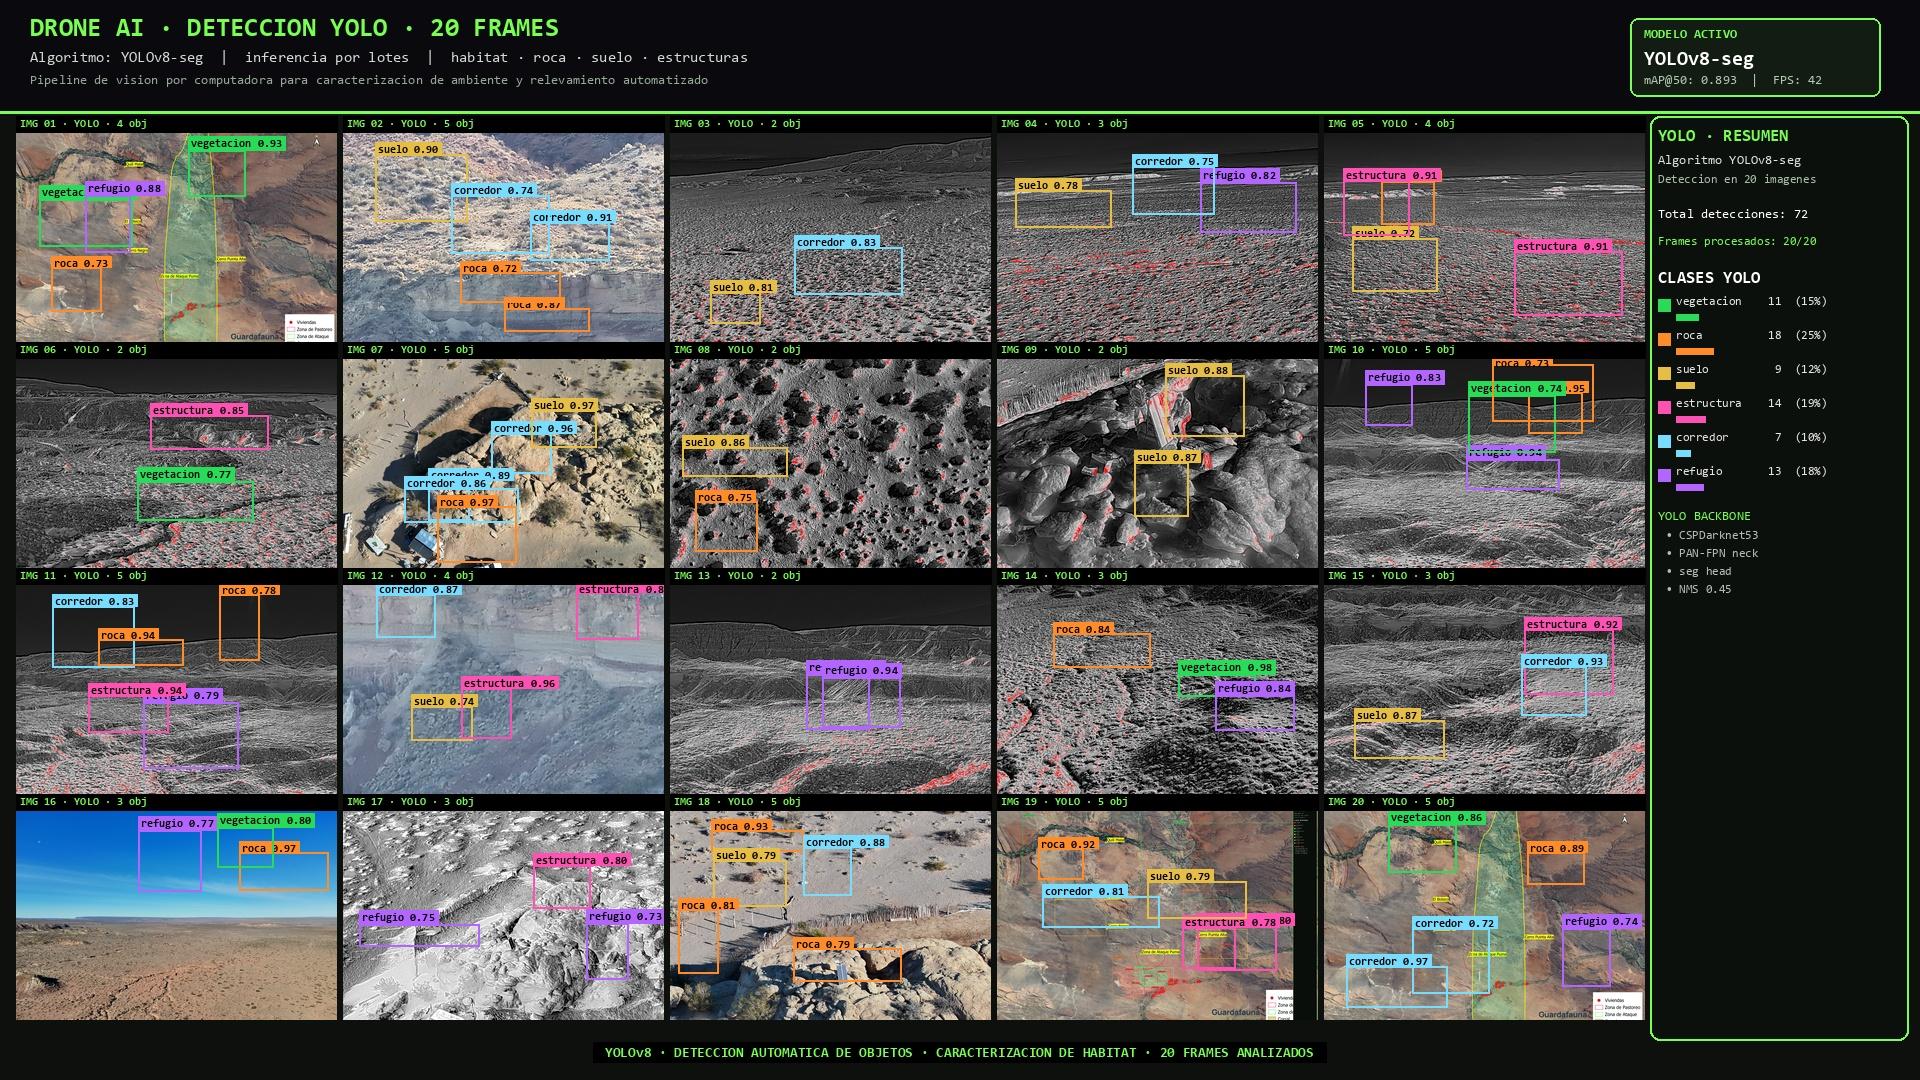Click the 'roca 0.92' label in IMG 19
This screenshot has width=1920, height=1080.
[1068, 844]
